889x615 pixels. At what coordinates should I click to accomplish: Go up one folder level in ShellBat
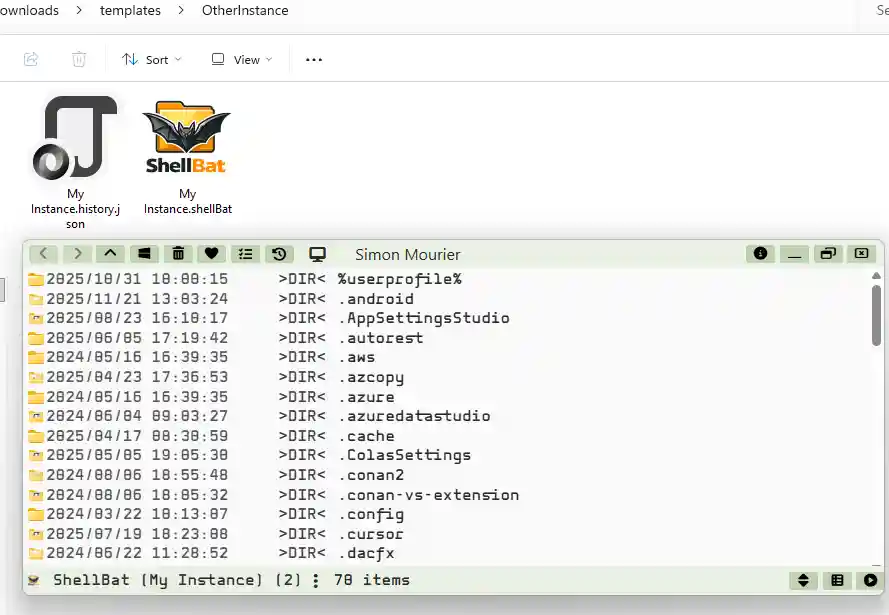(111, 254)
